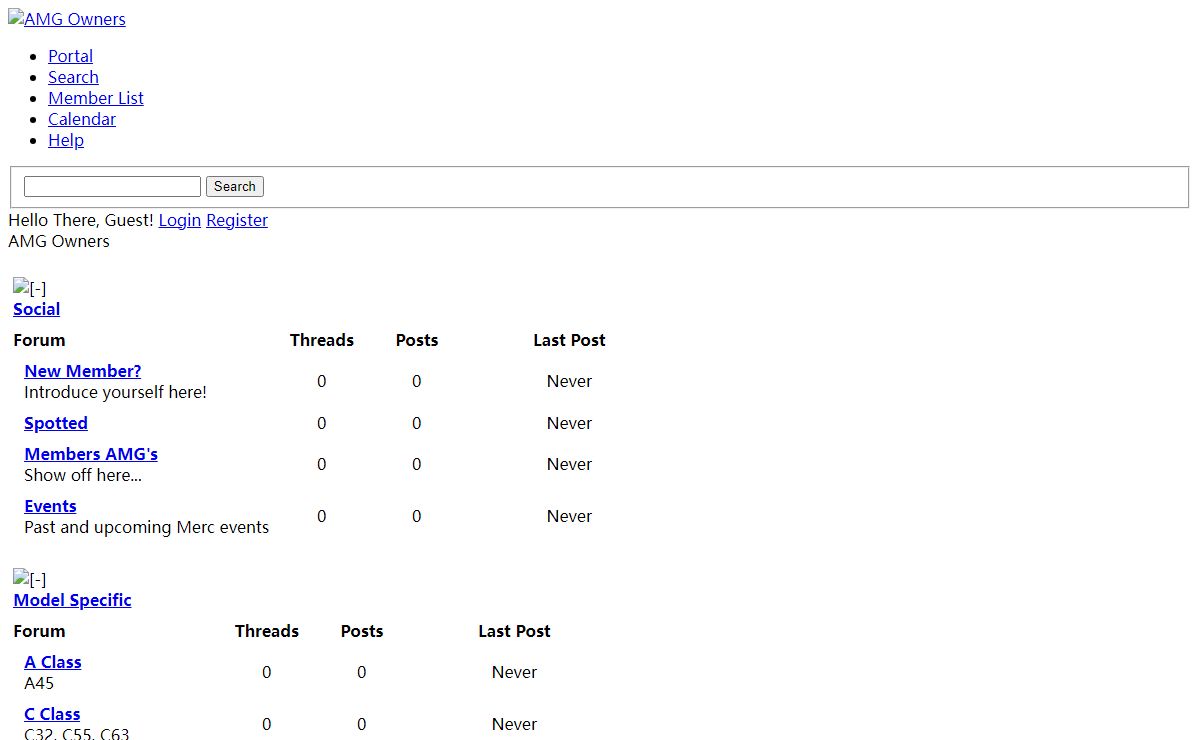Image resolution: width=1200 pixels, height=740 pixels.
Task: Click the Posts header in Model Specific table
Action: pos(362,631)
